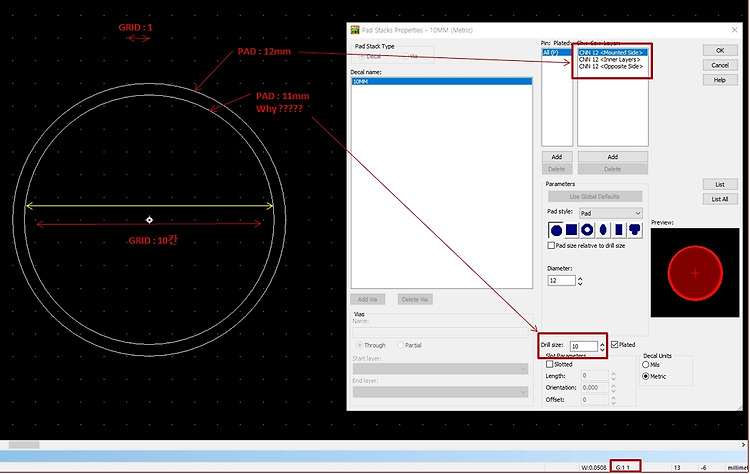The width and height of the screenshot is (750, 474).
Task: Click Add under the layer list
Action: [613, 157]
